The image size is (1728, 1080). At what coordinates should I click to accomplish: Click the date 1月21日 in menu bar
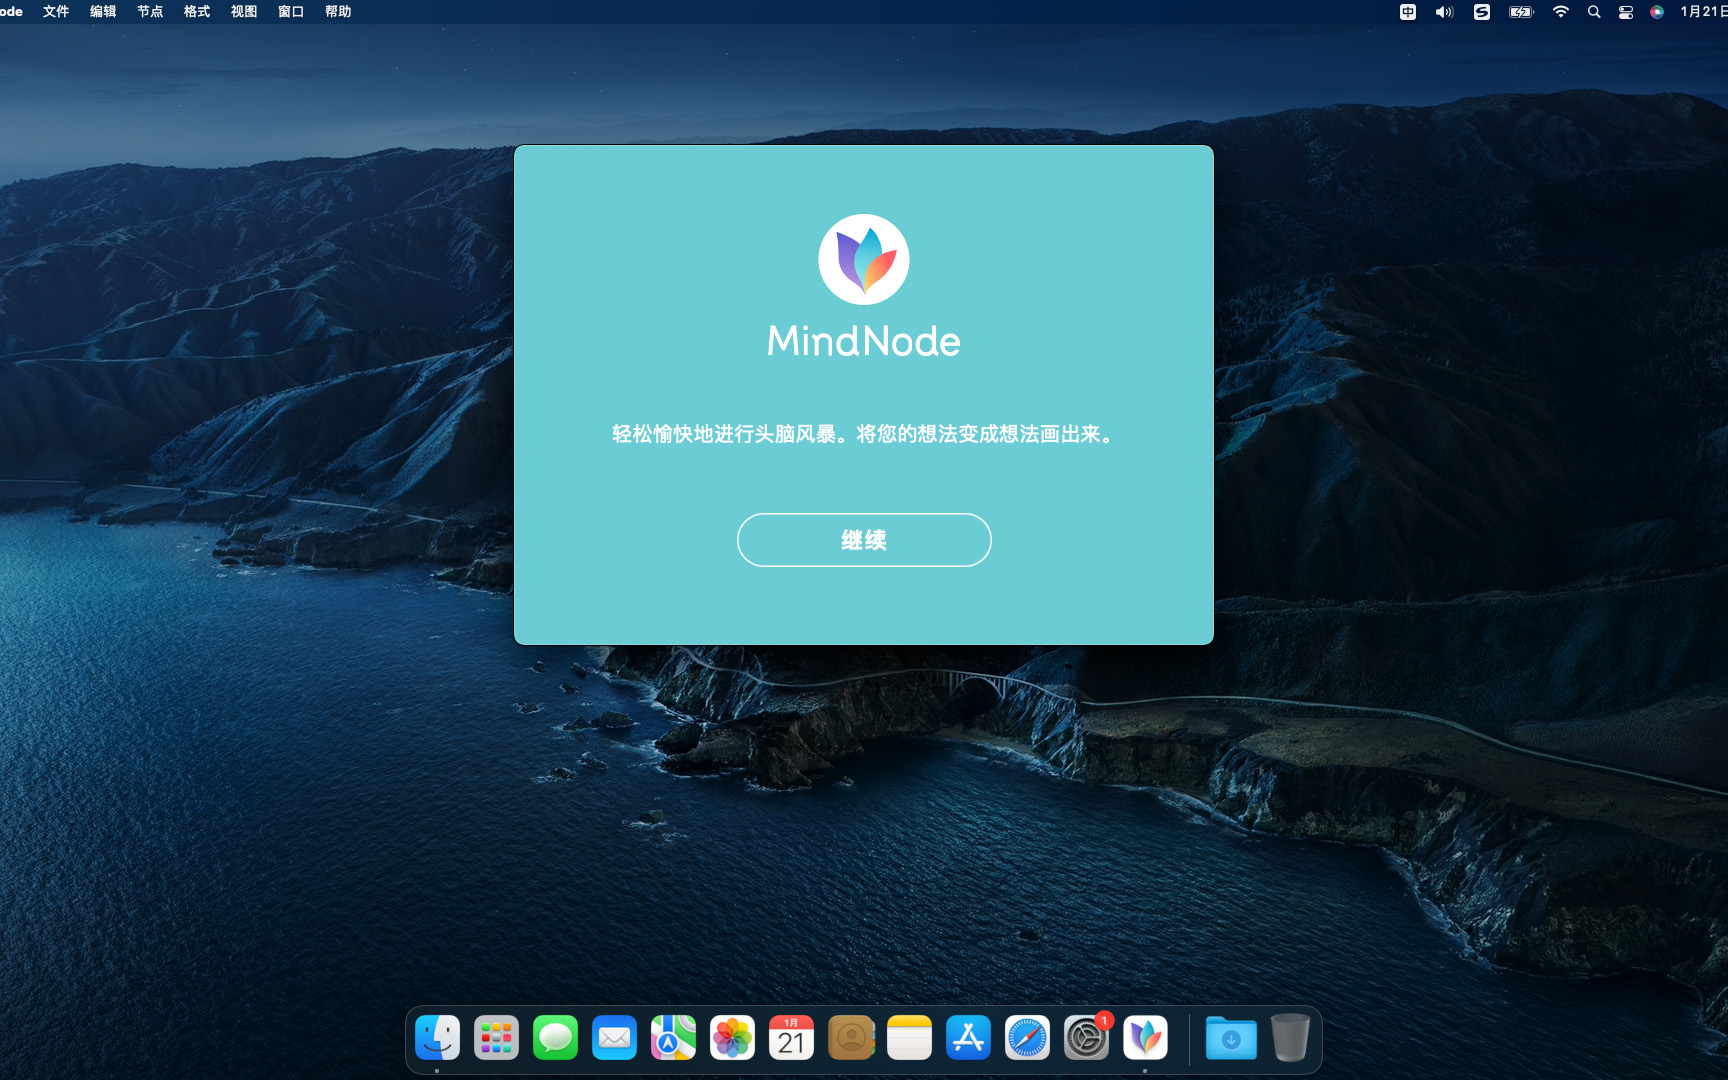(x=1703, y=12)
